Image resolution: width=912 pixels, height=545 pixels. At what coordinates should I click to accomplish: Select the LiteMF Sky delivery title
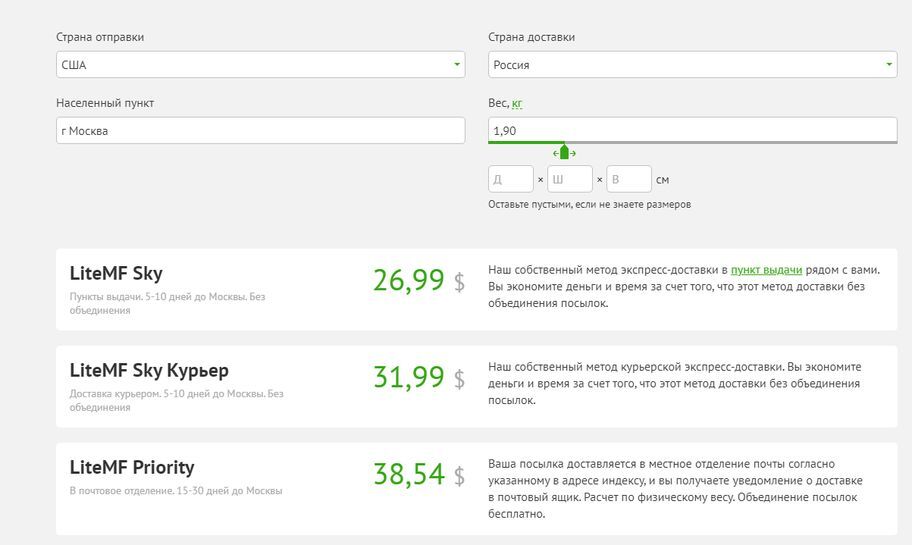116,273
